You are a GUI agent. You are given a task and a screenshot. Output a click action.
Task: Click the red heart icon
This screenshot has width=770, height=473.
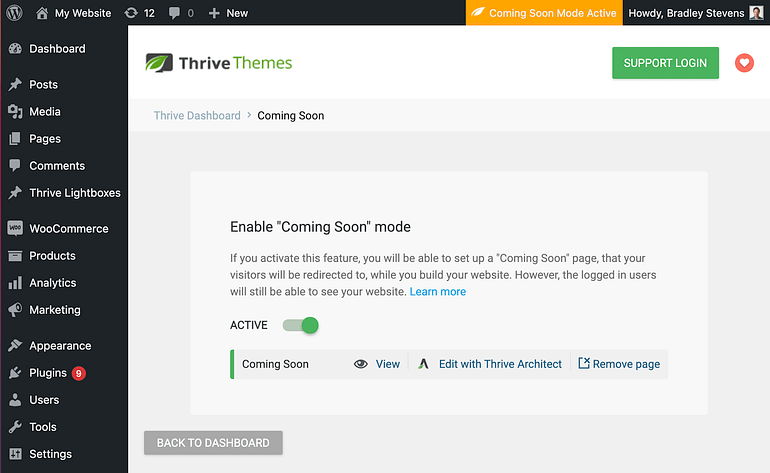click(x=744, y=63)
